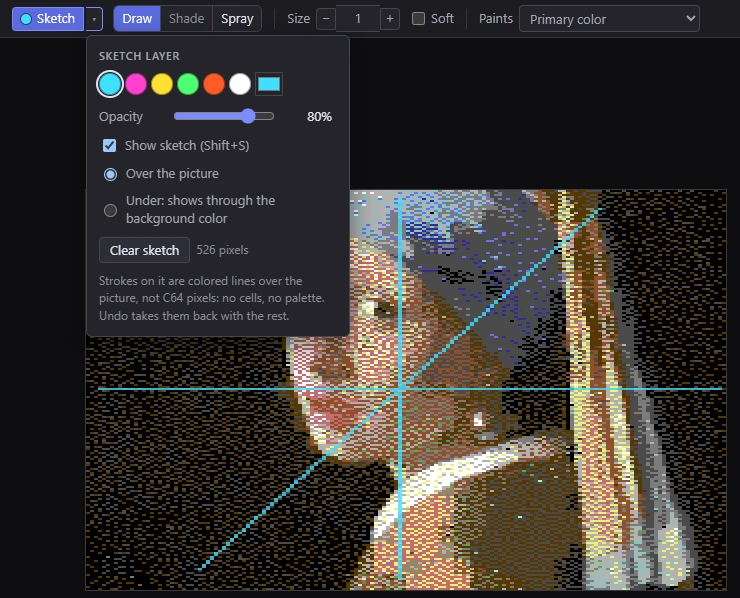
Task: Open the Sketch tool dropdown arrow
Action: click(x=94, y=19)
